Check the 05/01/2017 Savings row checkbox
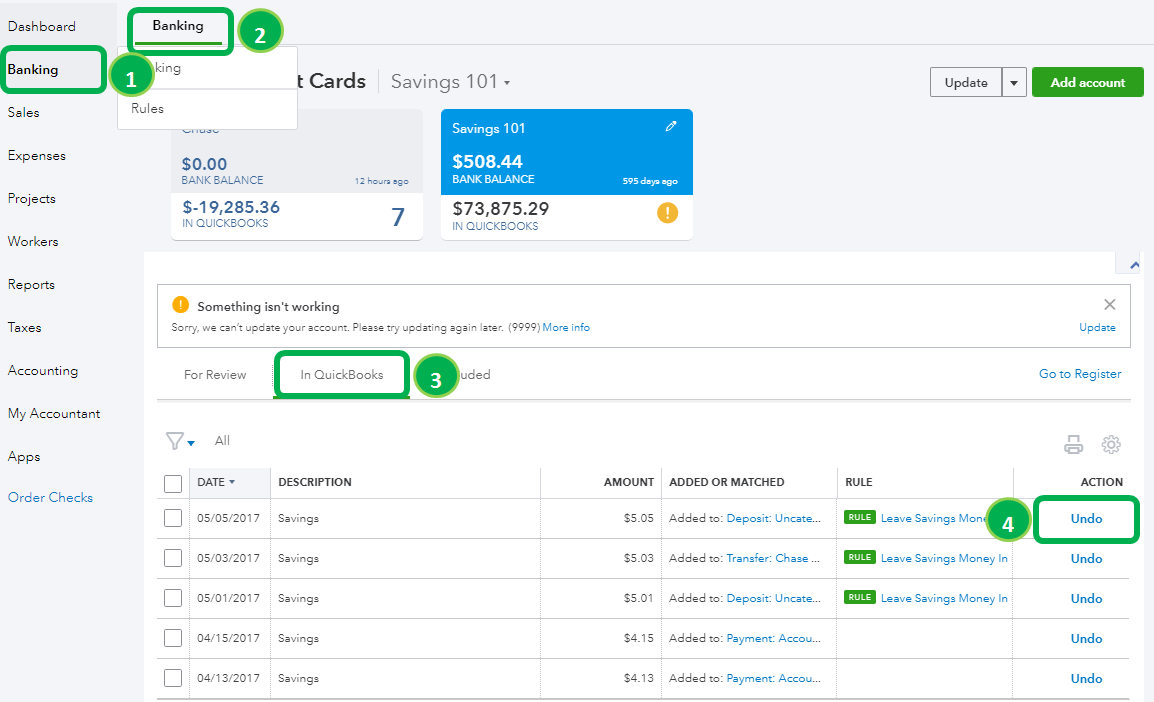Image resolution: width=1154 pixels, height=702 pixels. click(173, 598)
